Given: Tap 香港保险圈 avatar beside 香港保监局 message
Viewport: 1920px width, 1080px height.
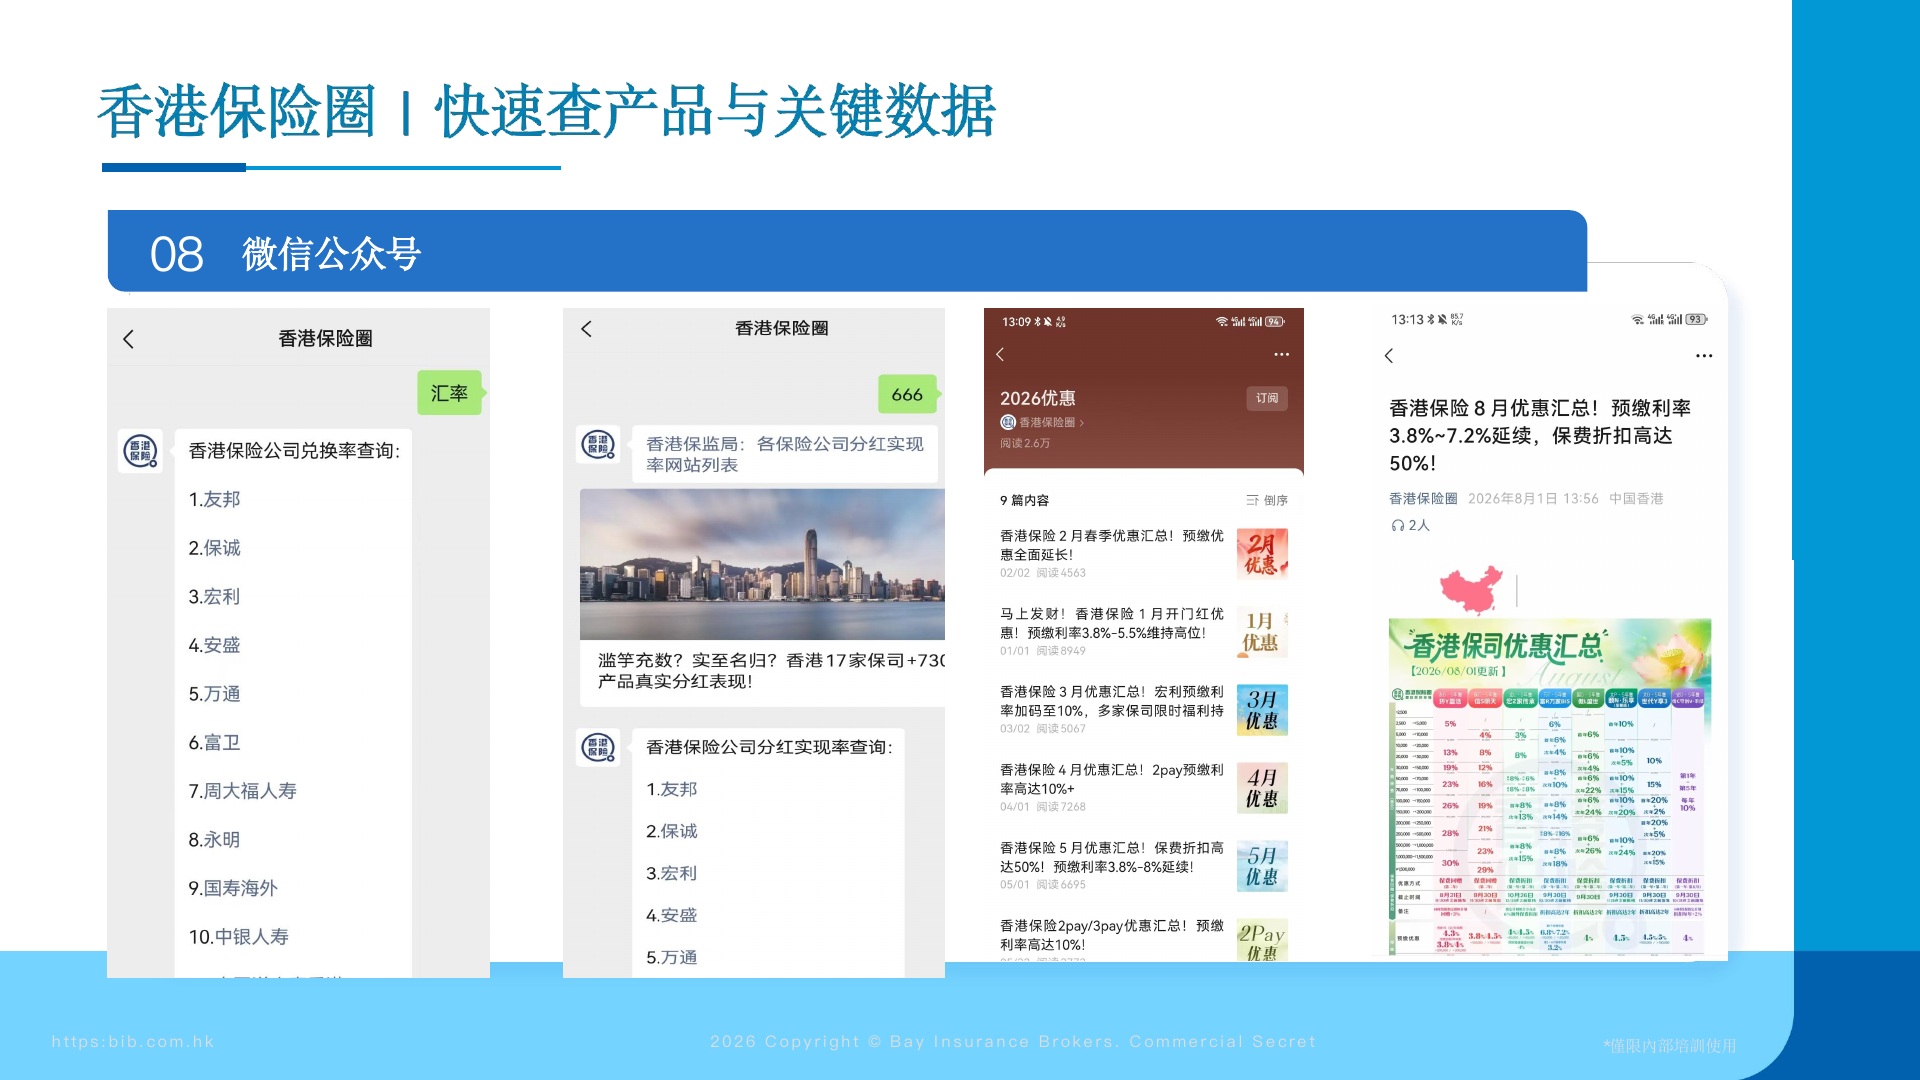Looking at the screenshot, I should (598, 444).
